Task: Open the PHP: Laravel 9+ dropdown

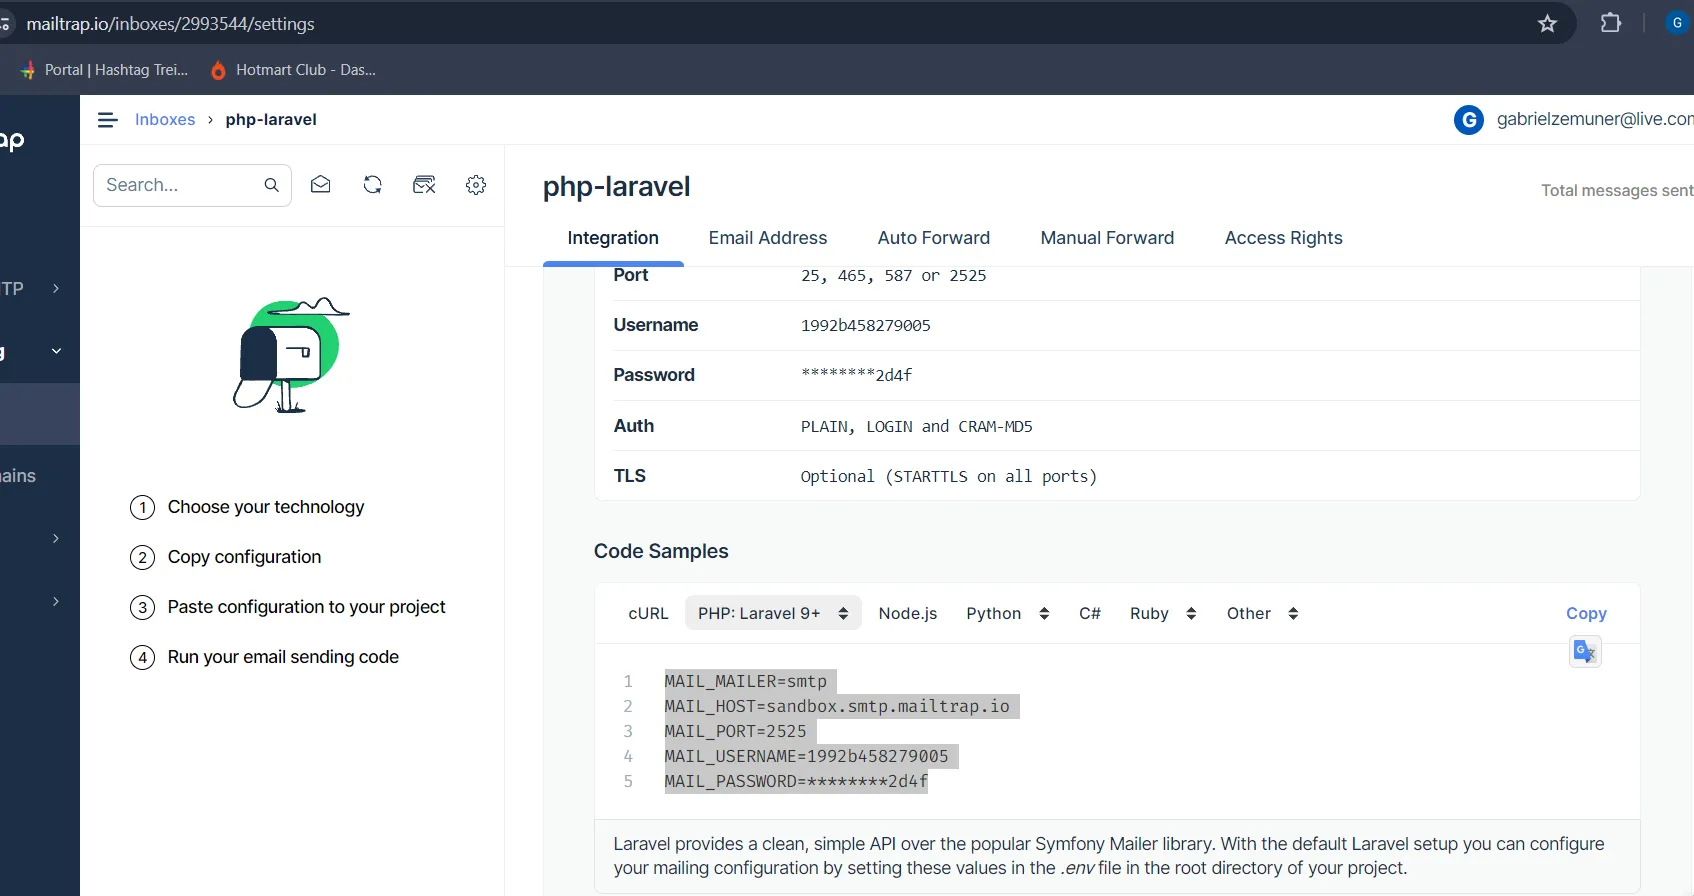Action: (772, 613)
